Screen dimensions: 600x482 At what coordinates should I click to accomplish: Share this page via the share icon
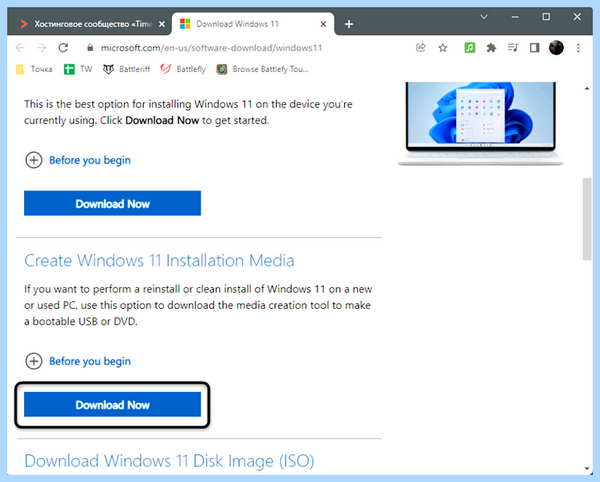(x=421, y=48)
